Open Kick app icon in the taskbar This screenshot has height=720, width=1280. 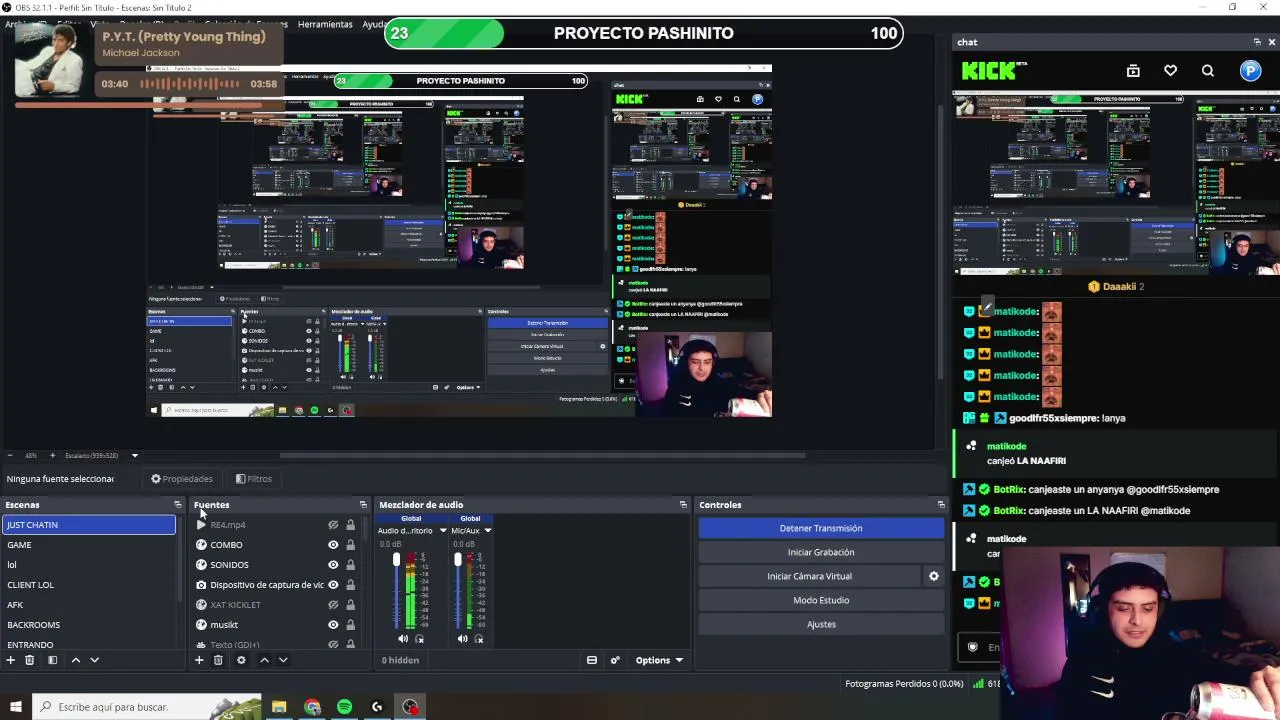coord(377,707)
